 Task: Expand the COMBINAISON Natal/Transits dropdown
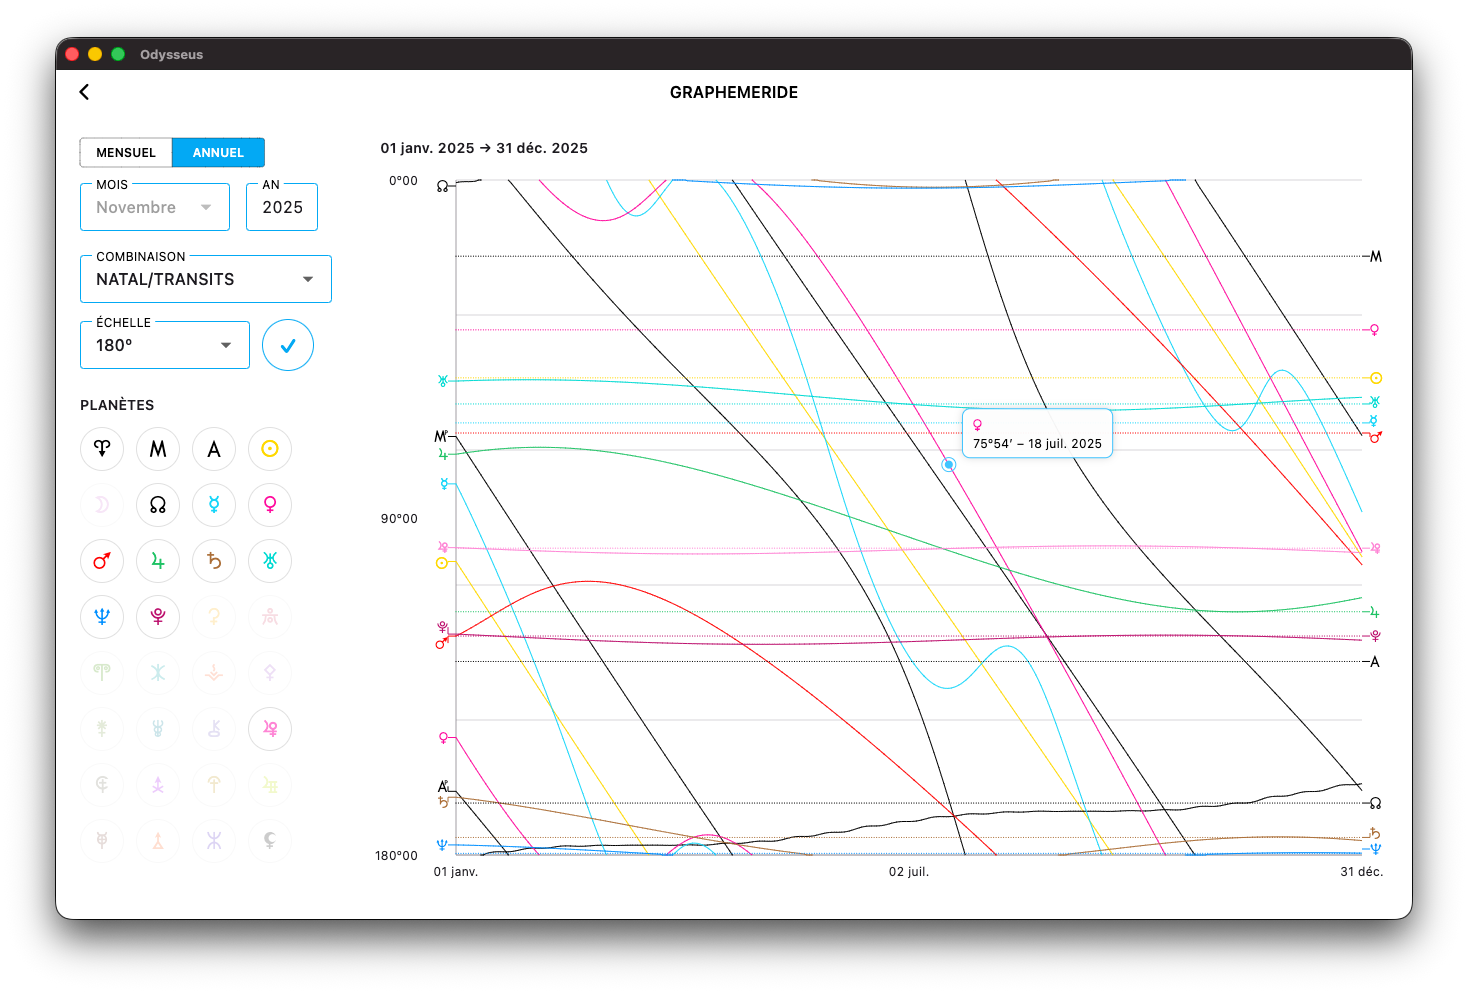coord(205,279)
